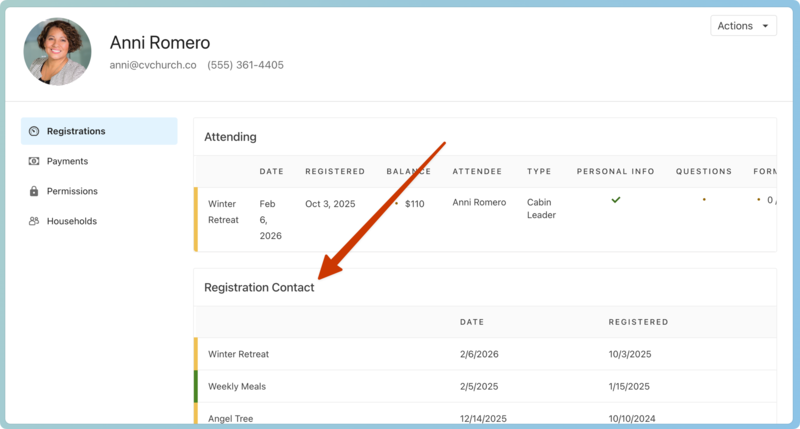Open the Registrations tab
800x429 pixels.
tap(76, 131)
